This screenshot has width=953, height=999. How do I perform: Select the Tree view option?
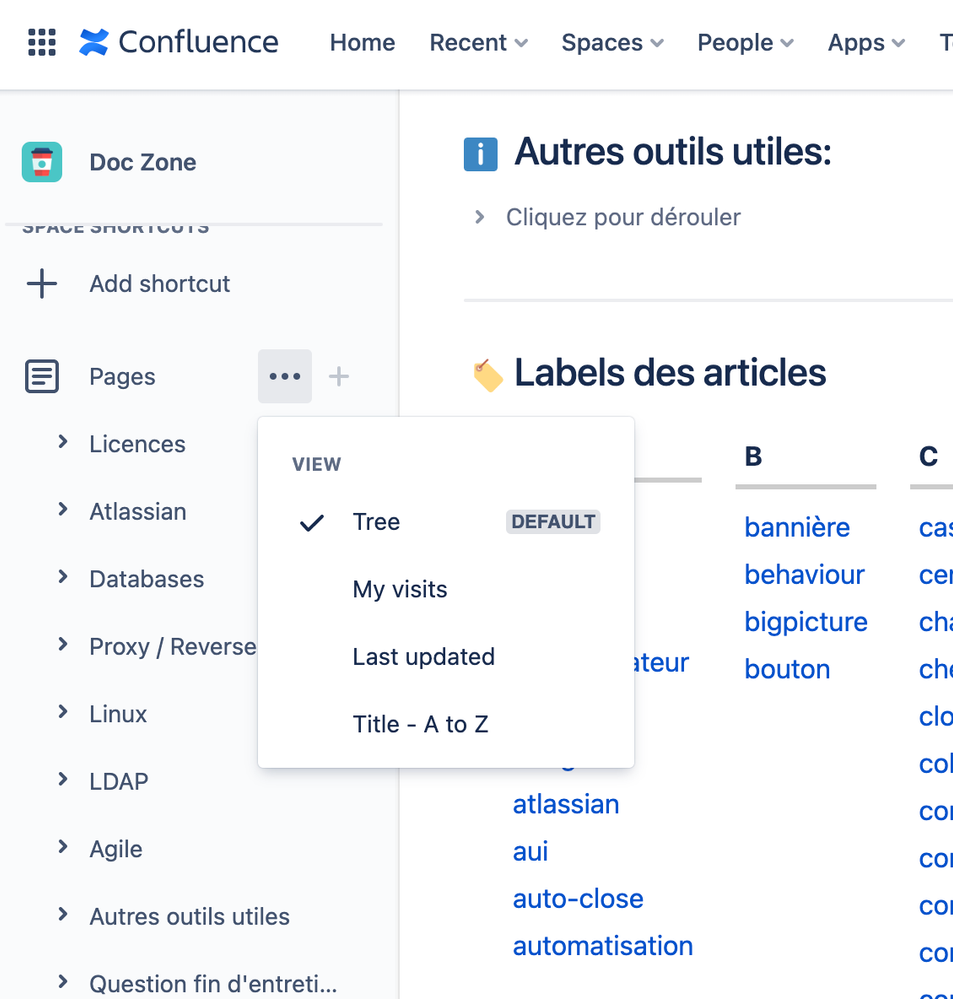click(446, 522)
